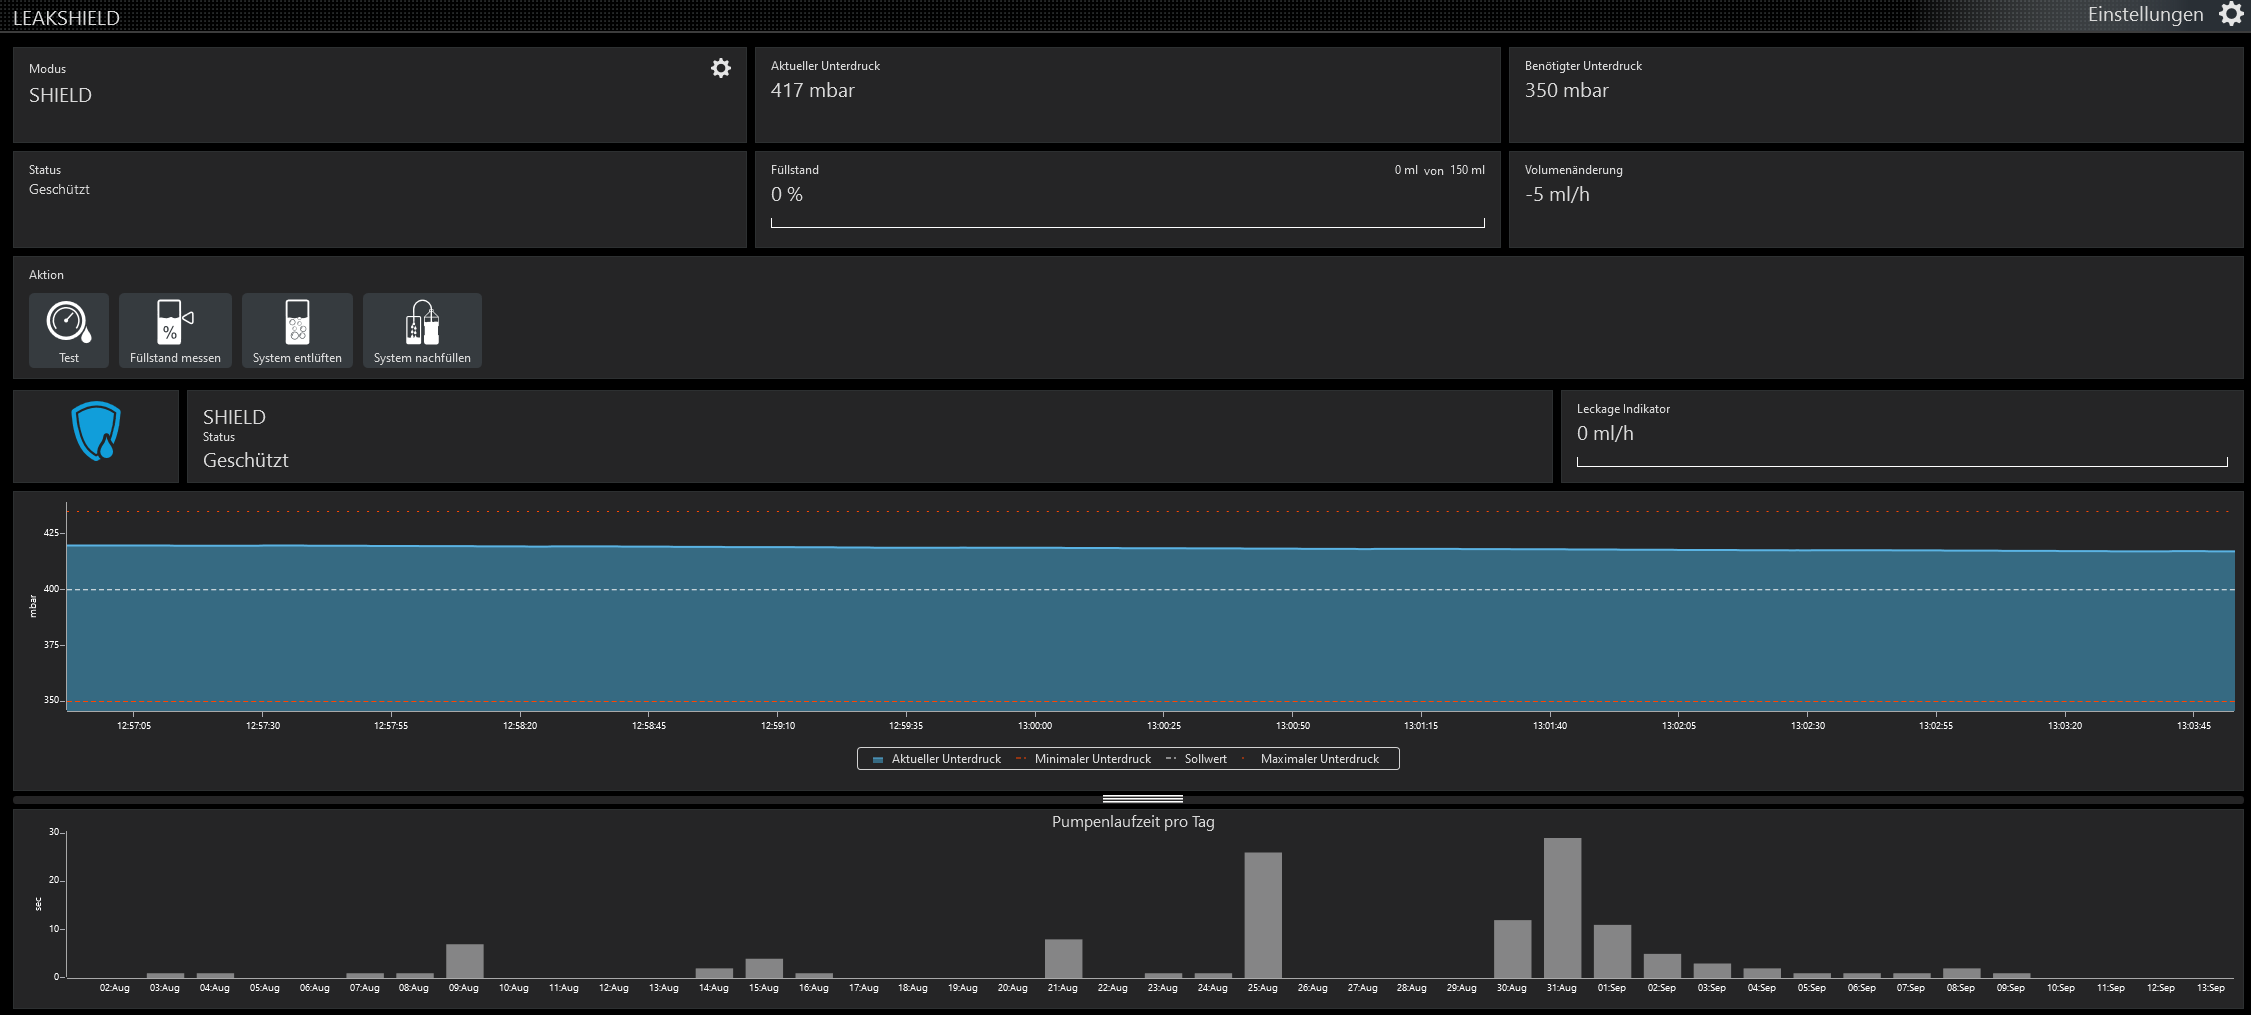The height and width of the screenshot is (1015, 2251).
Task: Click the Füllstand level bar
Action: click(1127, 223)
